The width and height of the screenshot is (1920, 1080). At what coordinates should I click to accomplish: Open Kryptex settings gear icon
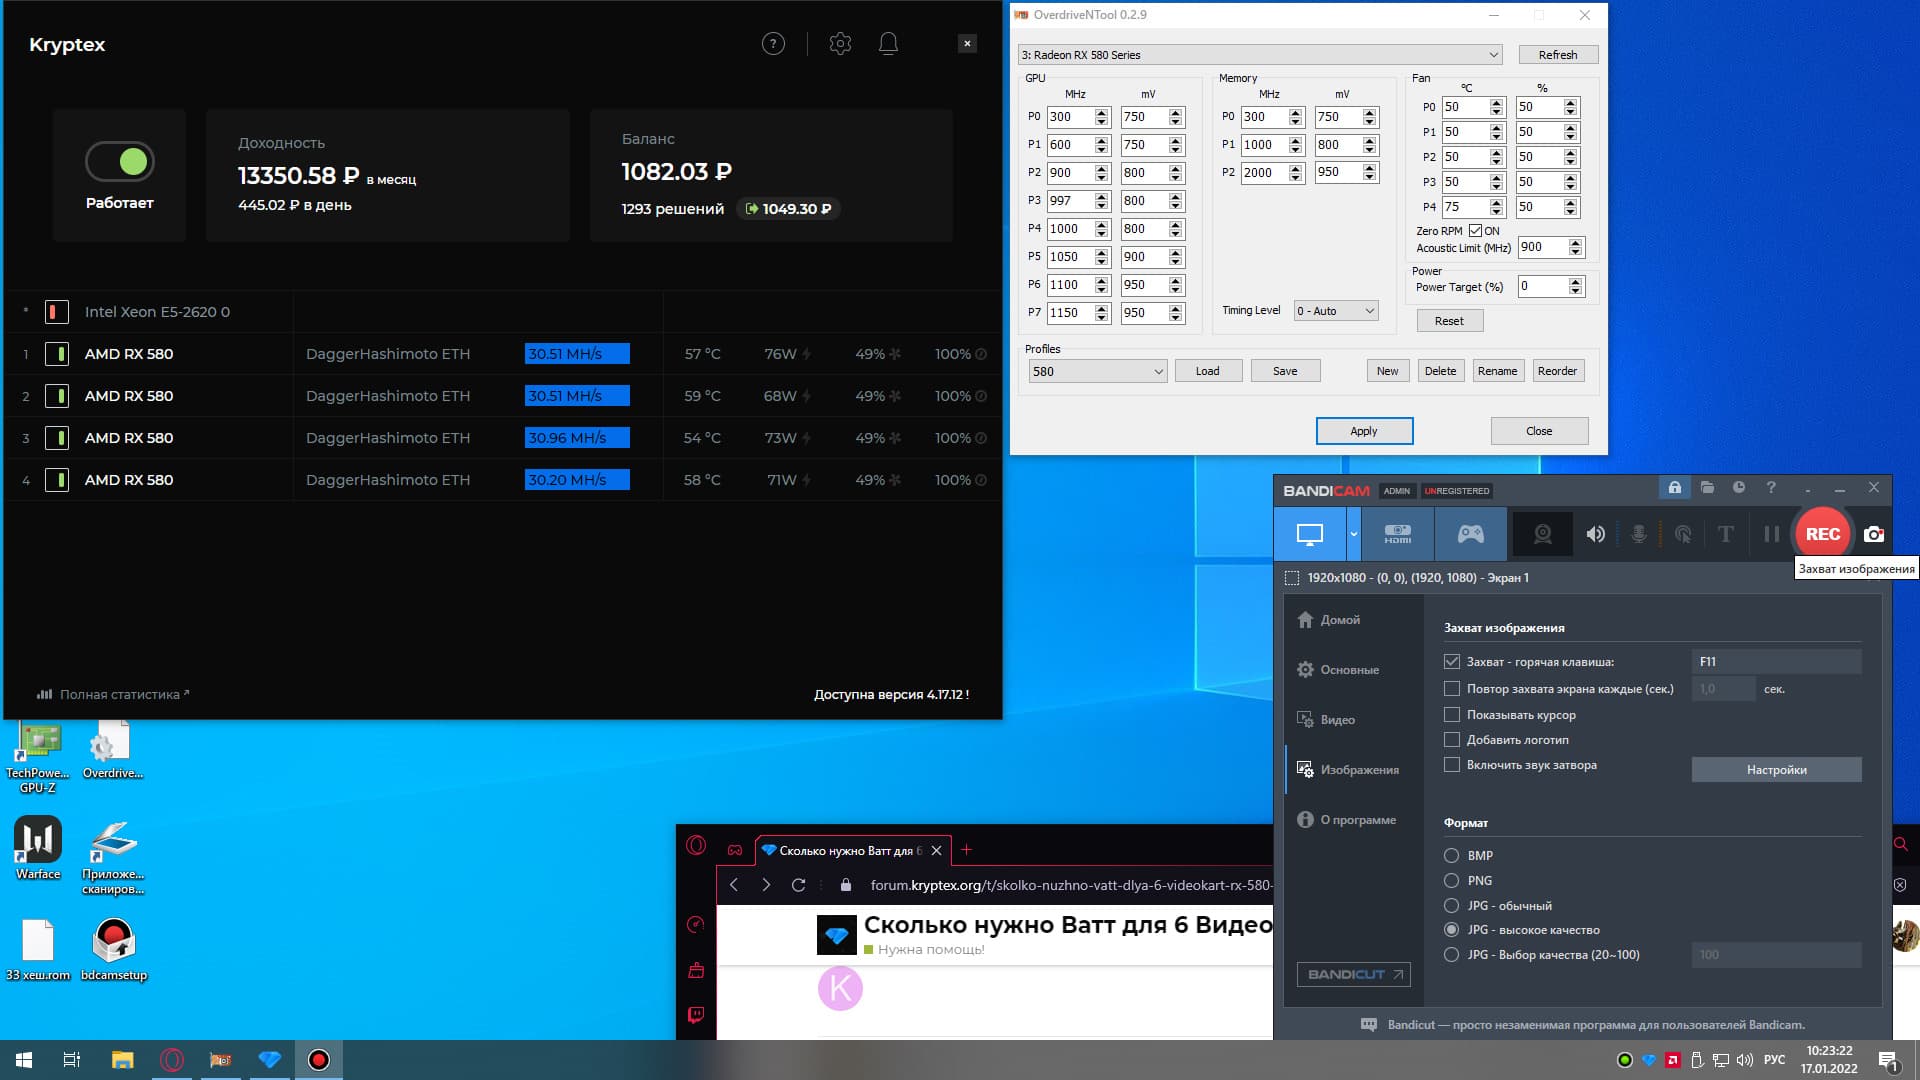pos(840,44)
